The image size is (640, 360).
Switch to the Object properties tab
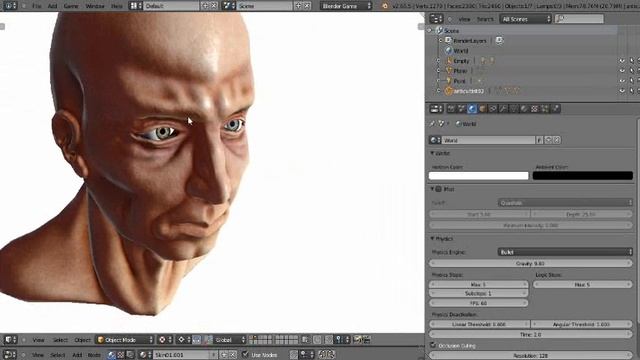click(x=482, y=109)
